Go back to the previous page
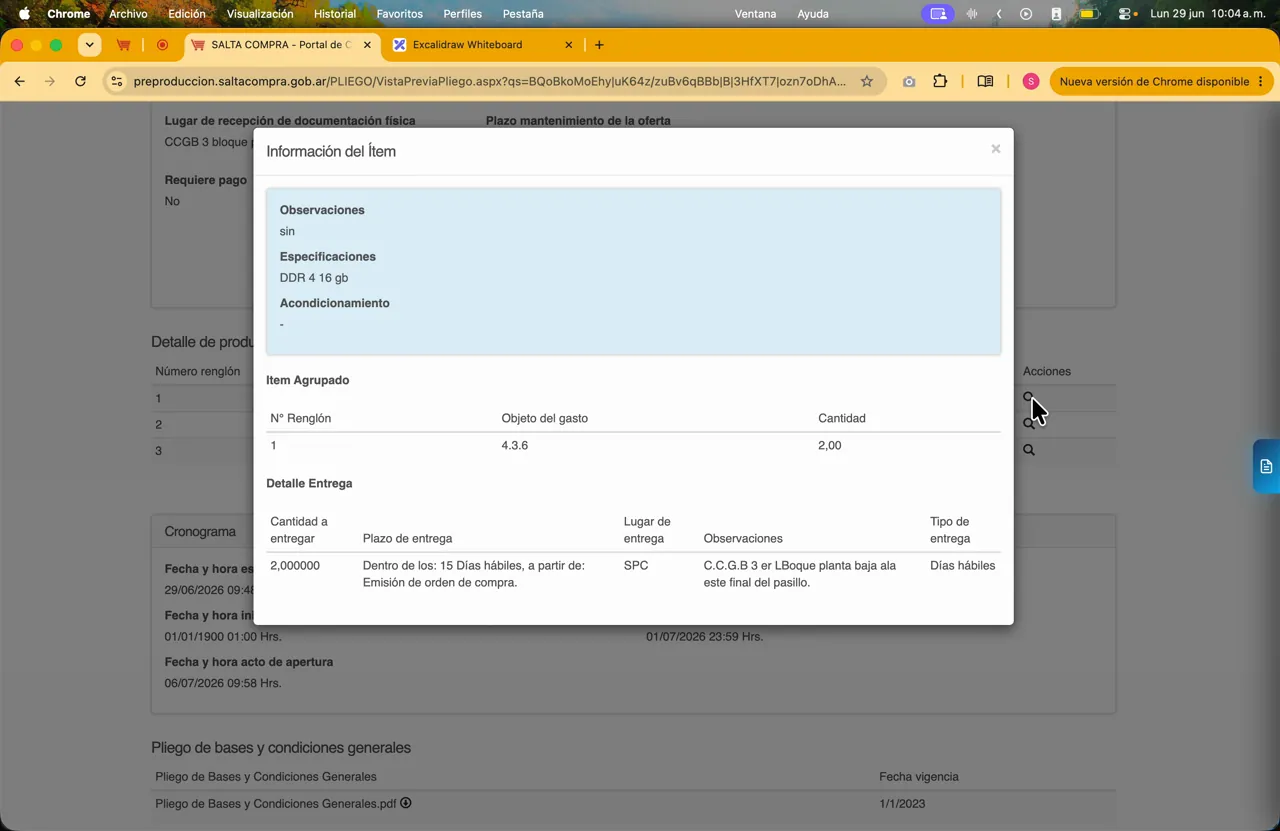1280x831 pixels. tap(20, 81)
